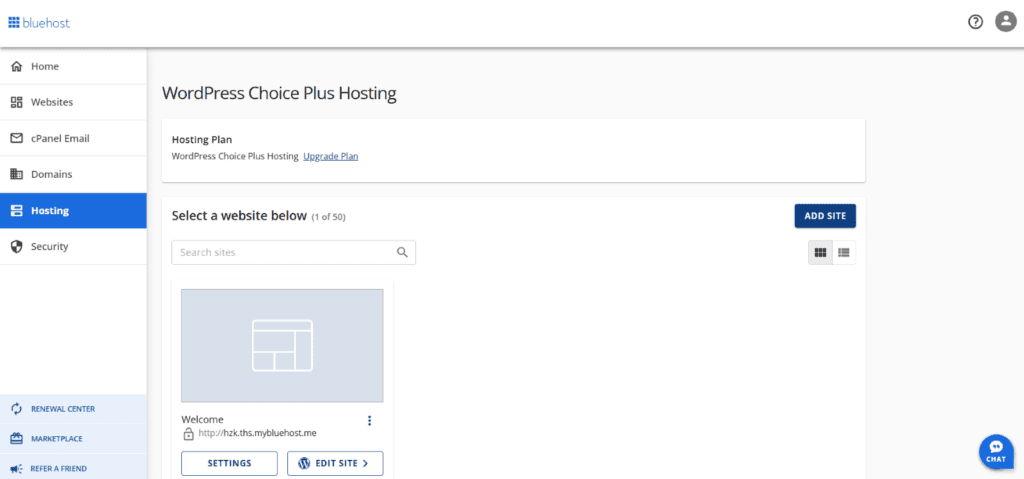
Task: Click the Websites grid icon in sidebar
Action: pyautogui.click(x=17, y=103)
